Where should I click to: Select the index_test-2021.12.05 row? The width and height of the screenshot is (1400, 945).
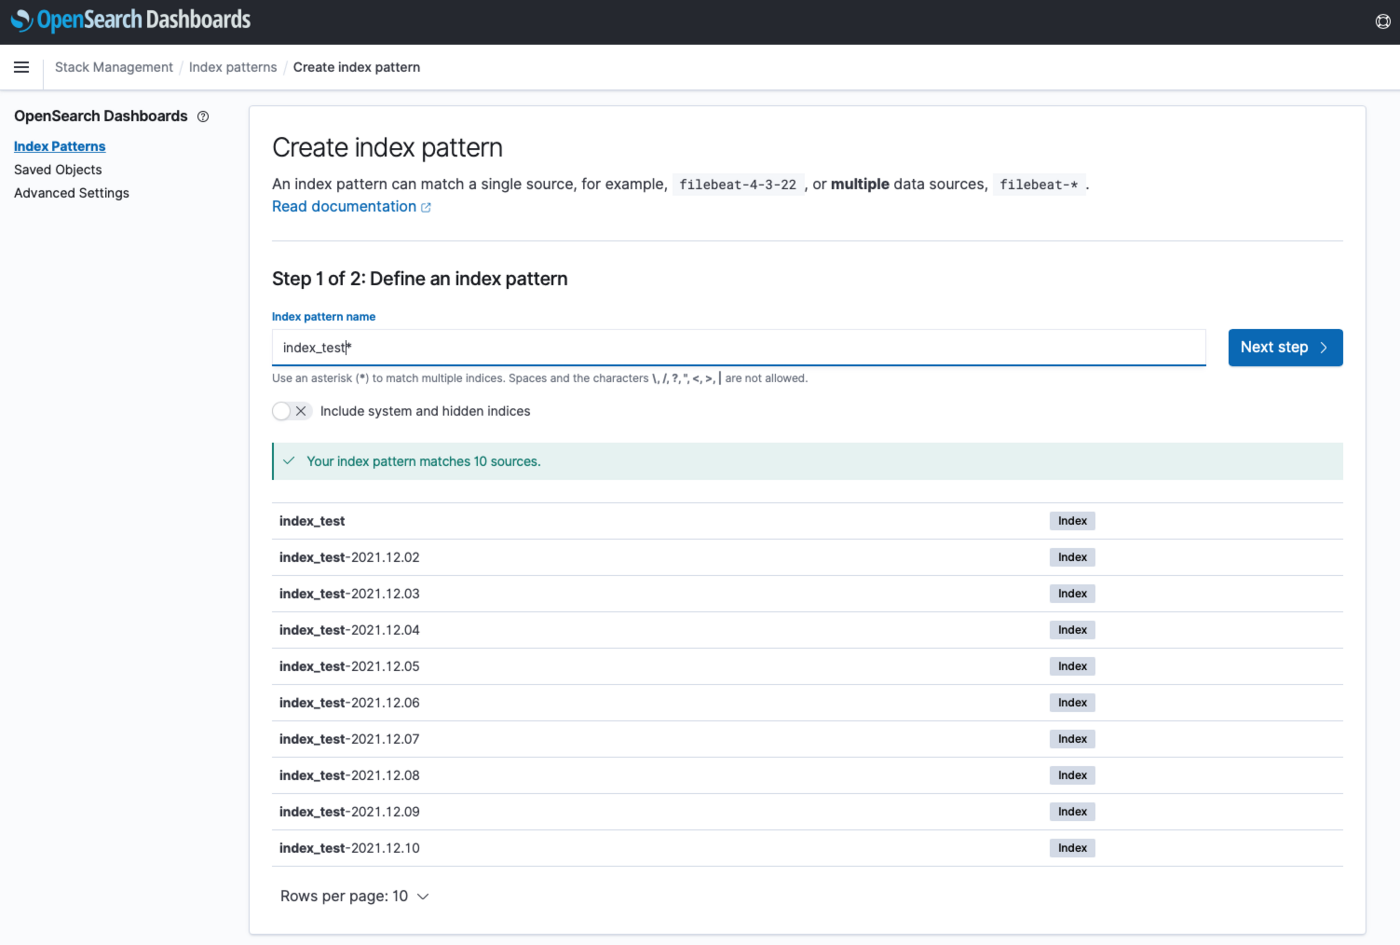pyautogui.click(x=349, y=666)
